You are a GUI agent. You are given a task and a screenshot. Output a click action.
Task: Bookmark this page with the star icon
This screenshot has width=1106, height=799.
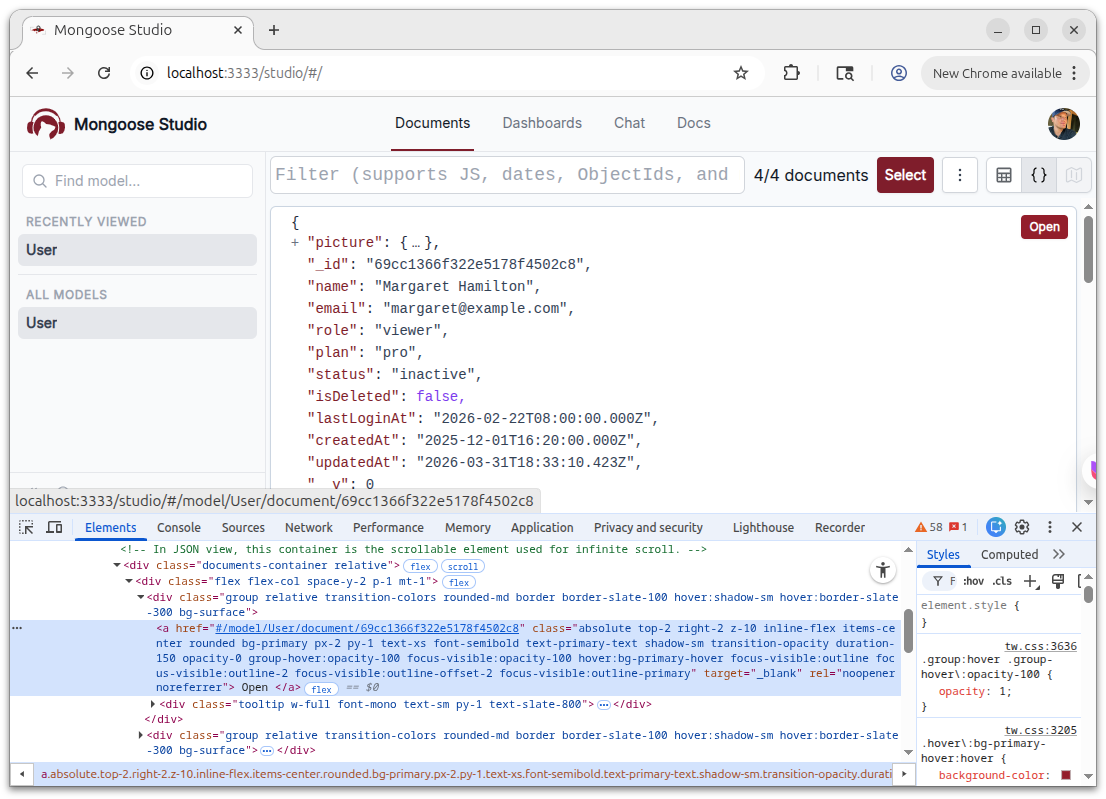coord(741,73)
